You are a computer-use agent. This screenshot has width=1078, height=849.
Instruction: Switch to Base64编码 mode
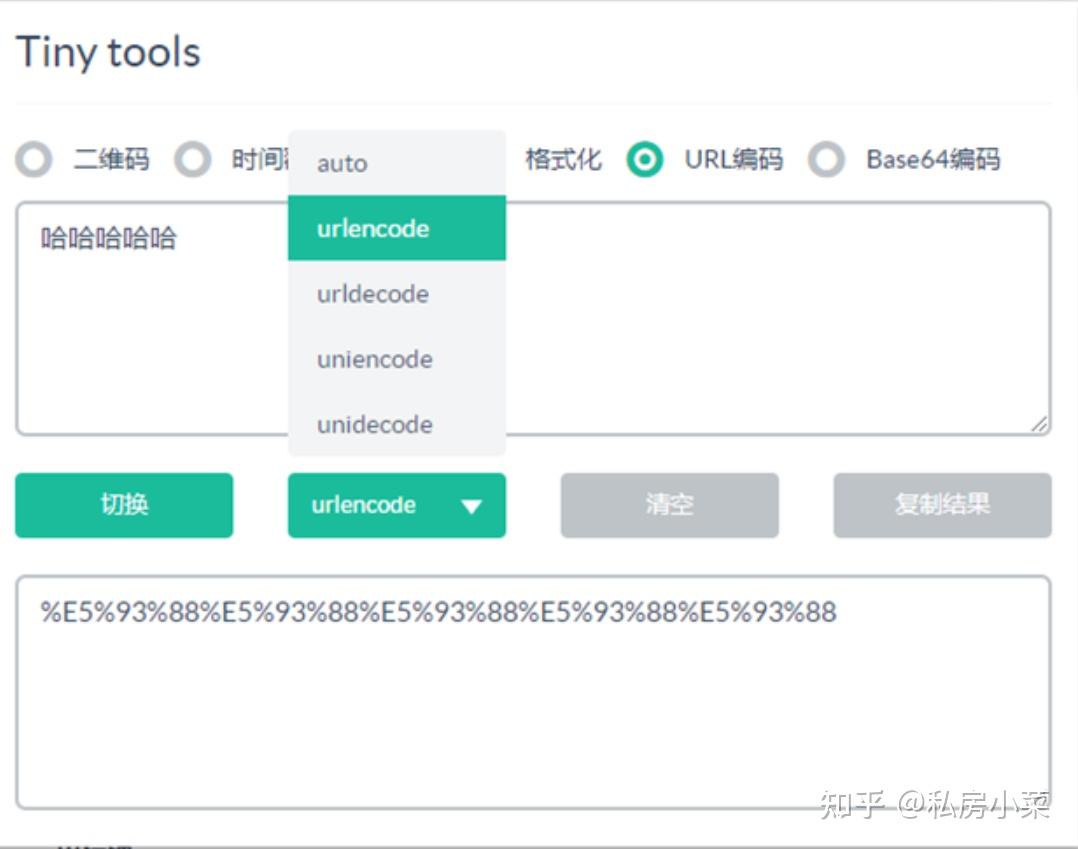826,160
